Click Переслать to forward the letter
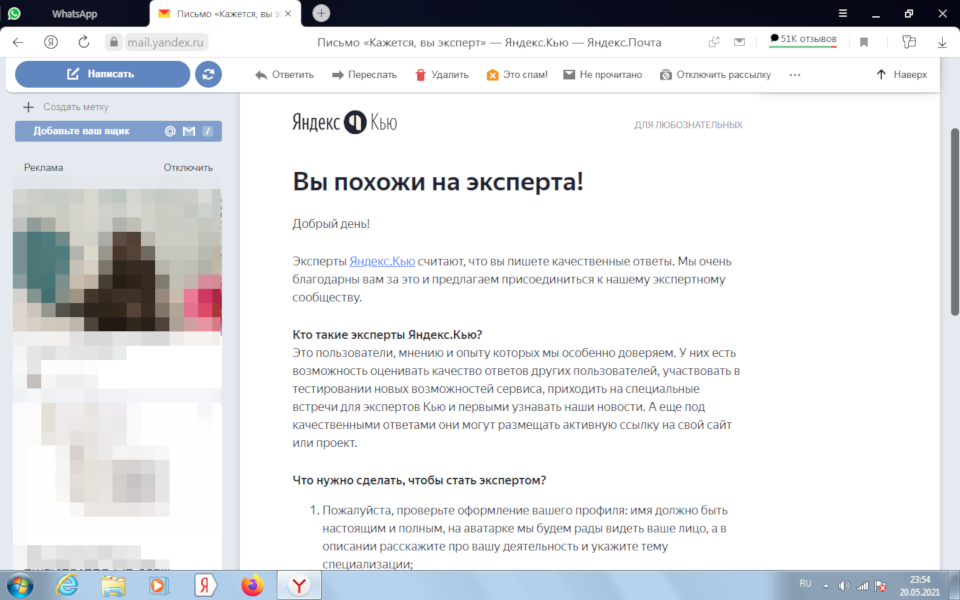Image resolution: width=960 pixels, height=600 pixels. click(364, 75)
